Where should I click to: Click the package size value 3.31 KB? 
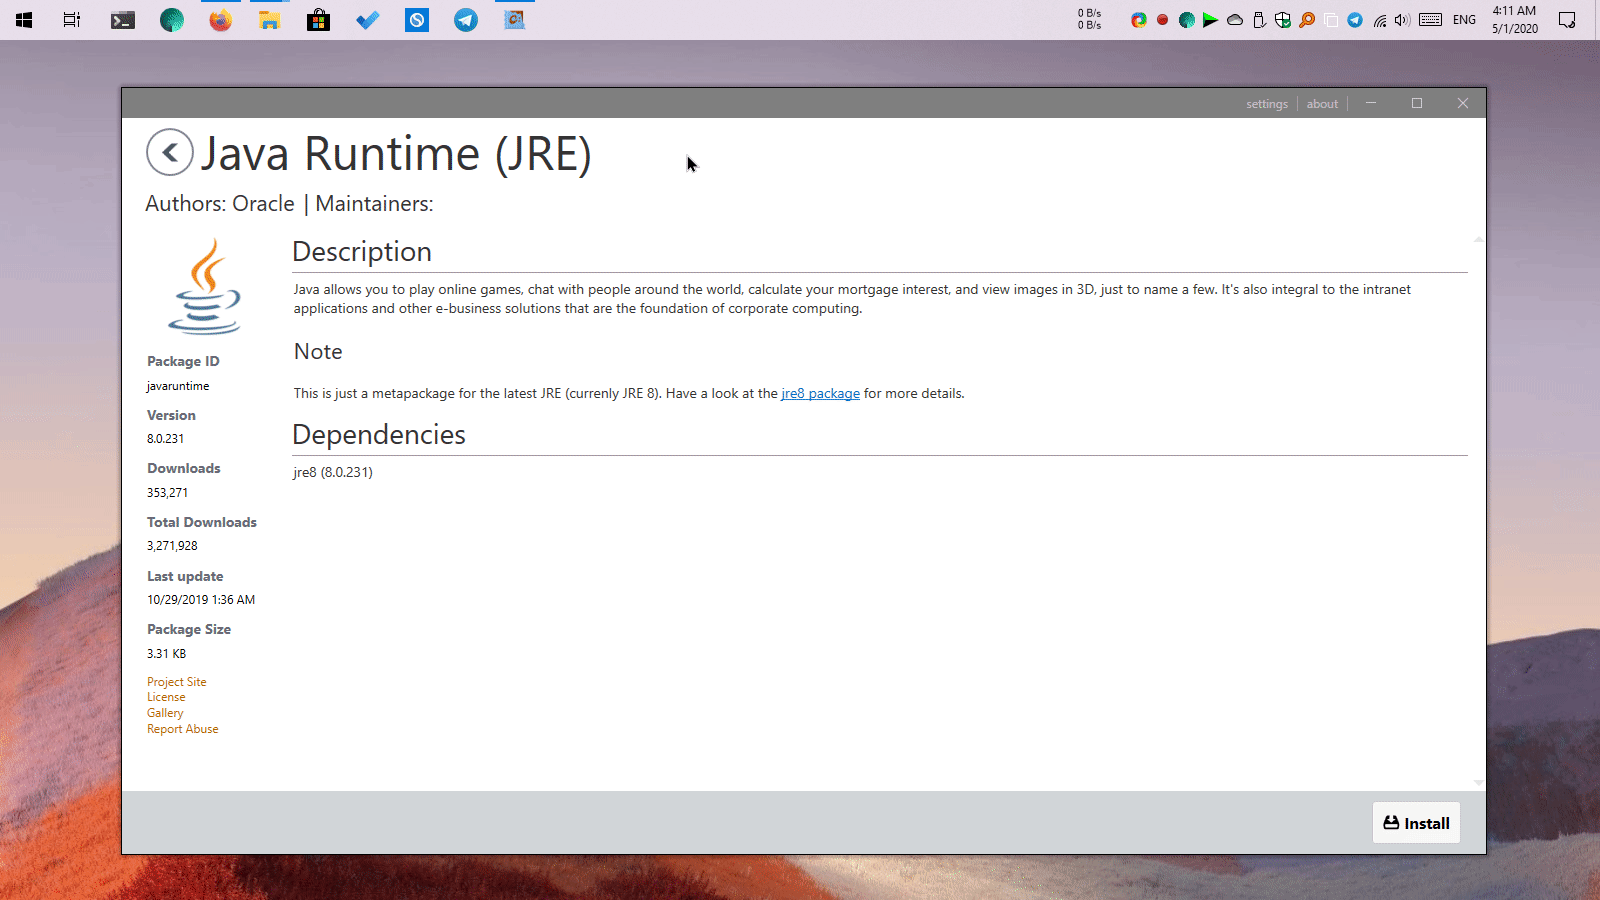tap(167, 654)
